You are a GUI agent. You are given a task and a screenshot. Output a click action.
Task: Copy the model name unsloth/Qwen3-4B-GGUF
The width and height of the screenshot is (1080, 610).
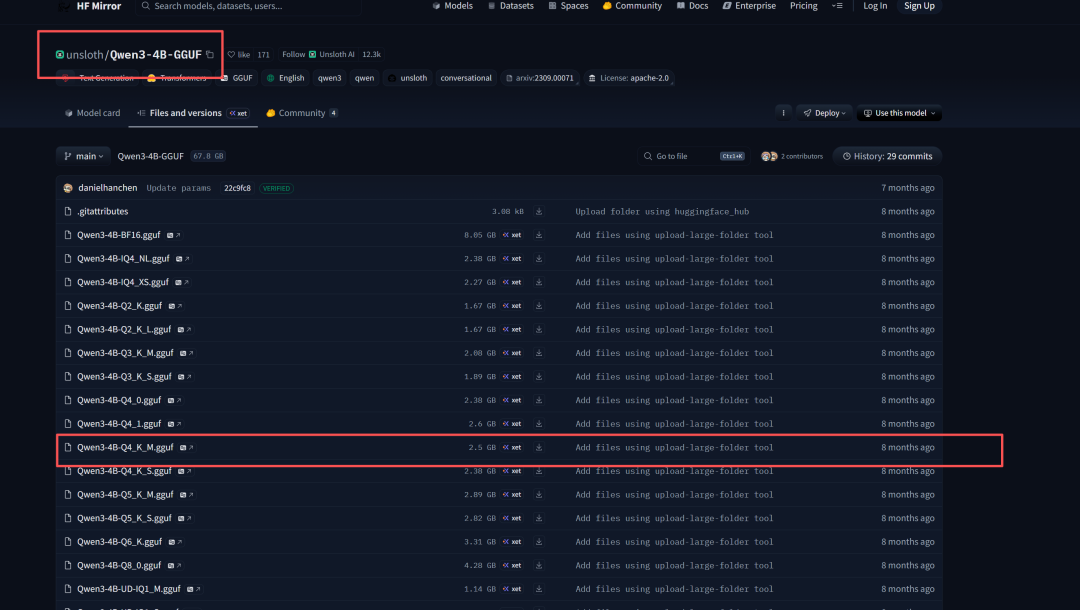pos(210,54)
